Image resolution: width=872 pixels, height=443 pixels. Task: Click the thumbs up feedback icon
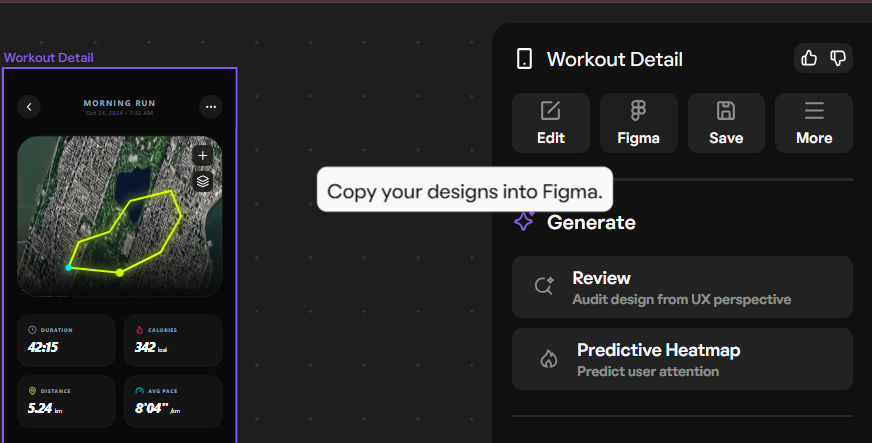tap(809, 58)
